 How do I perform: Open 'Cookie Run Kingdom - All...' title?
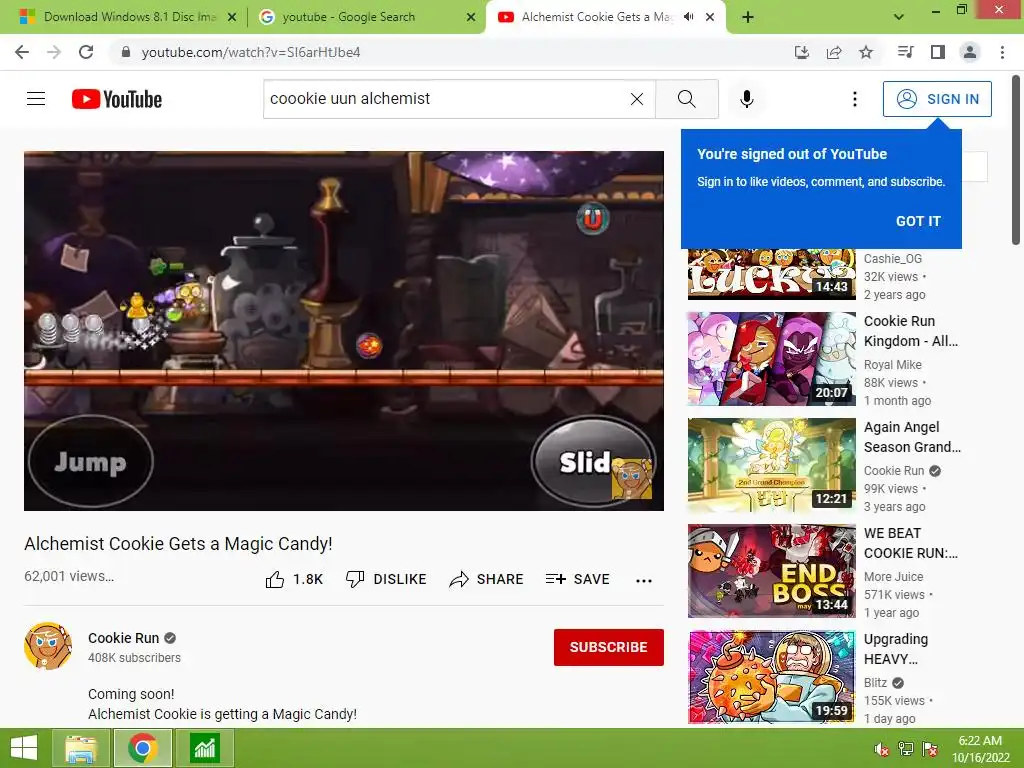[x=911, y=331]
